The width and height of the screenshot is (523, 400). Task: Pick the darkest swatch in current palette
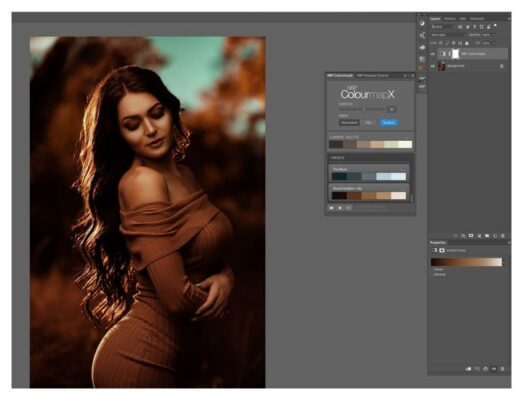336,144
